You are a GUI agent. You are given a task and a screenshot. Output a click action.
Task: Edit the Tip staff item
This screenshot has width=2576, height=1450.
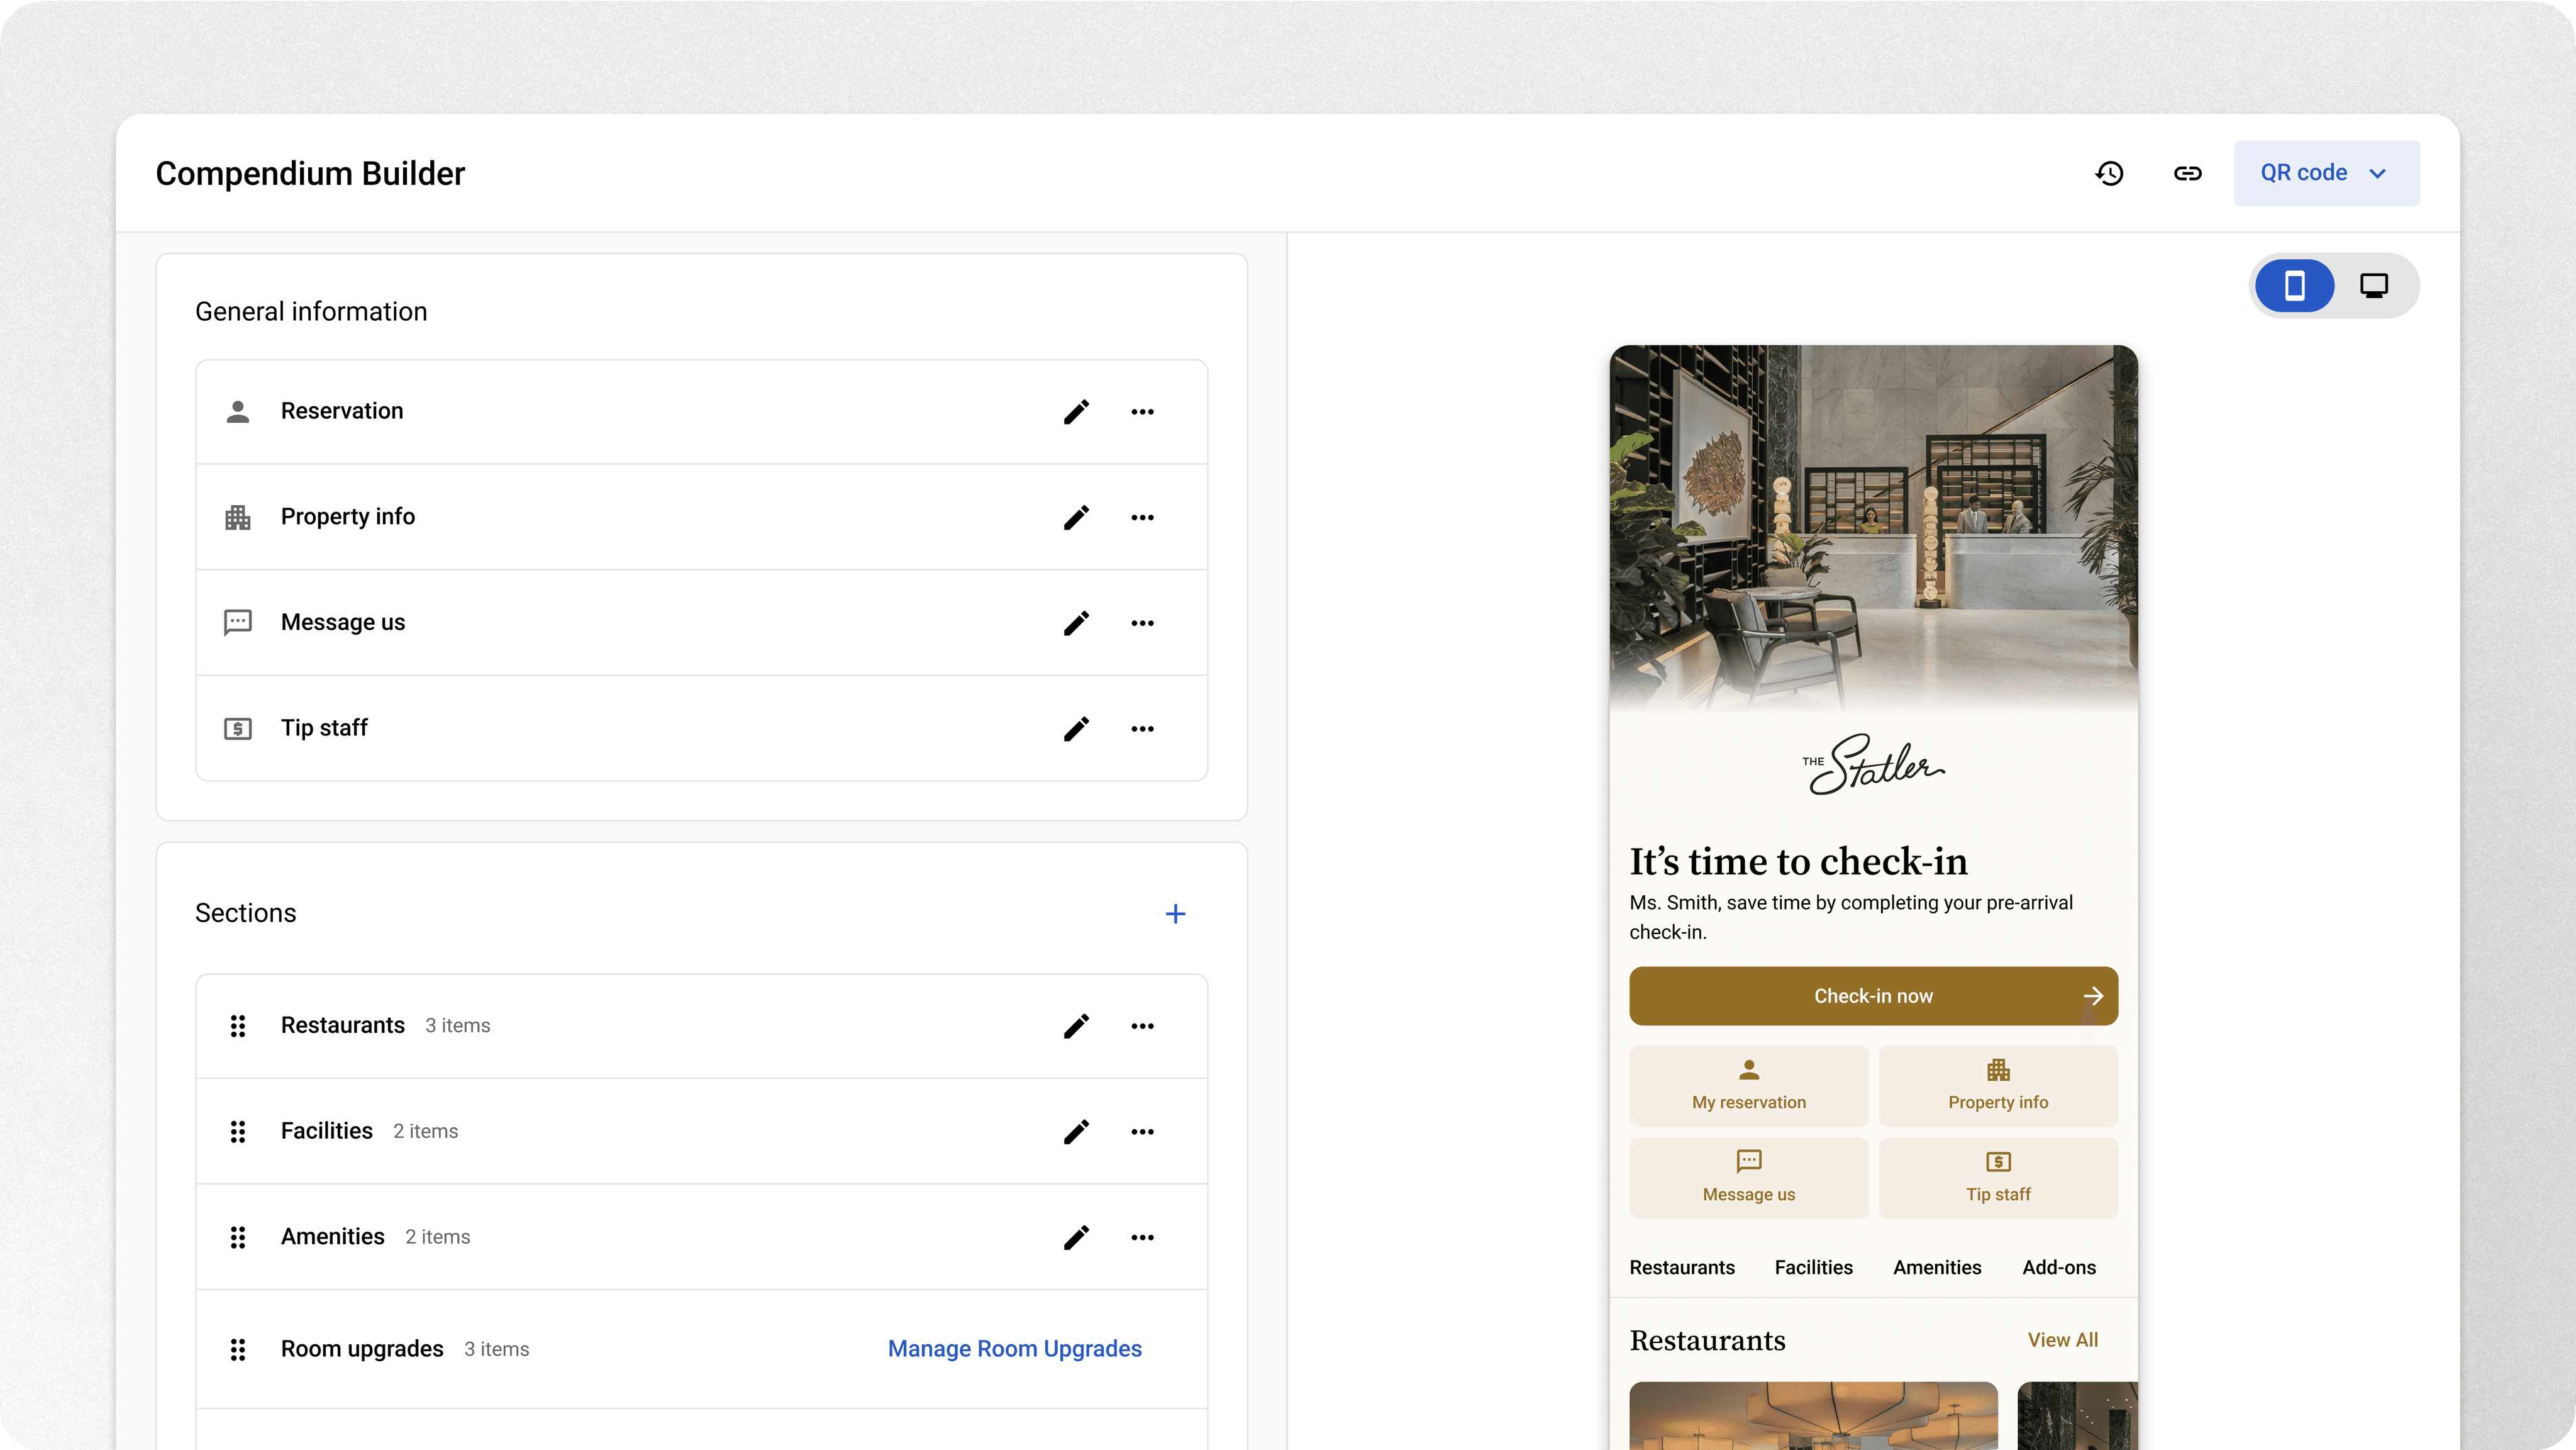point(1076,728)
